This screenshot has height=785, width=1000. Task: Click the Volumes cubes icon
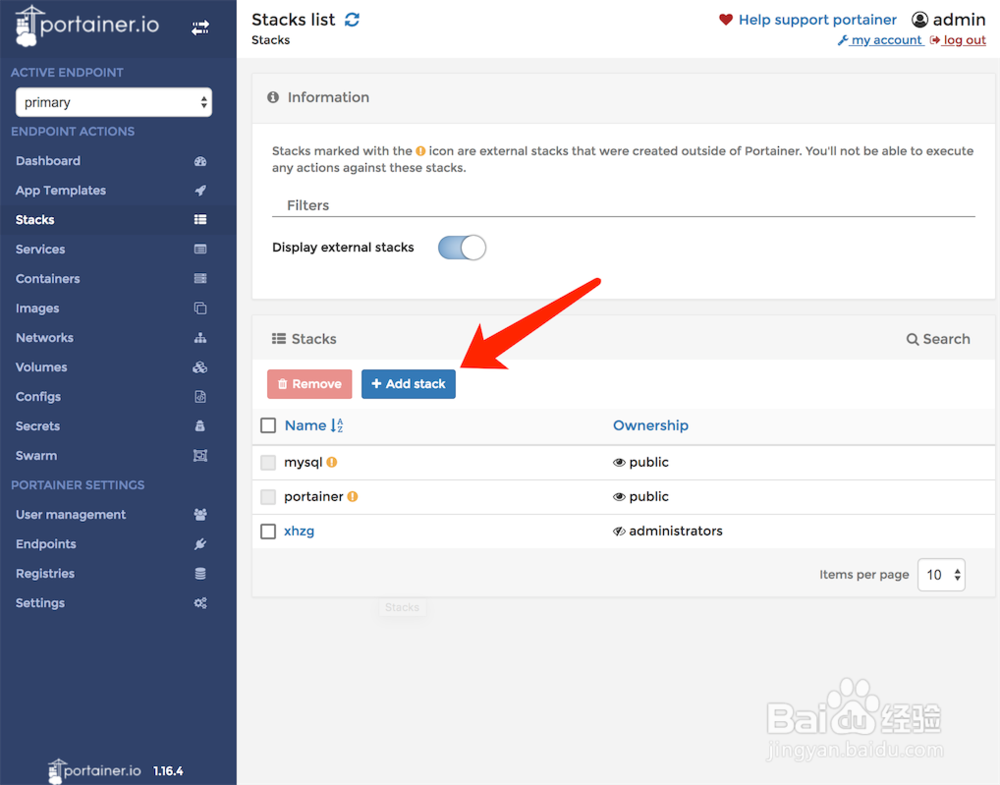(200, 367)
